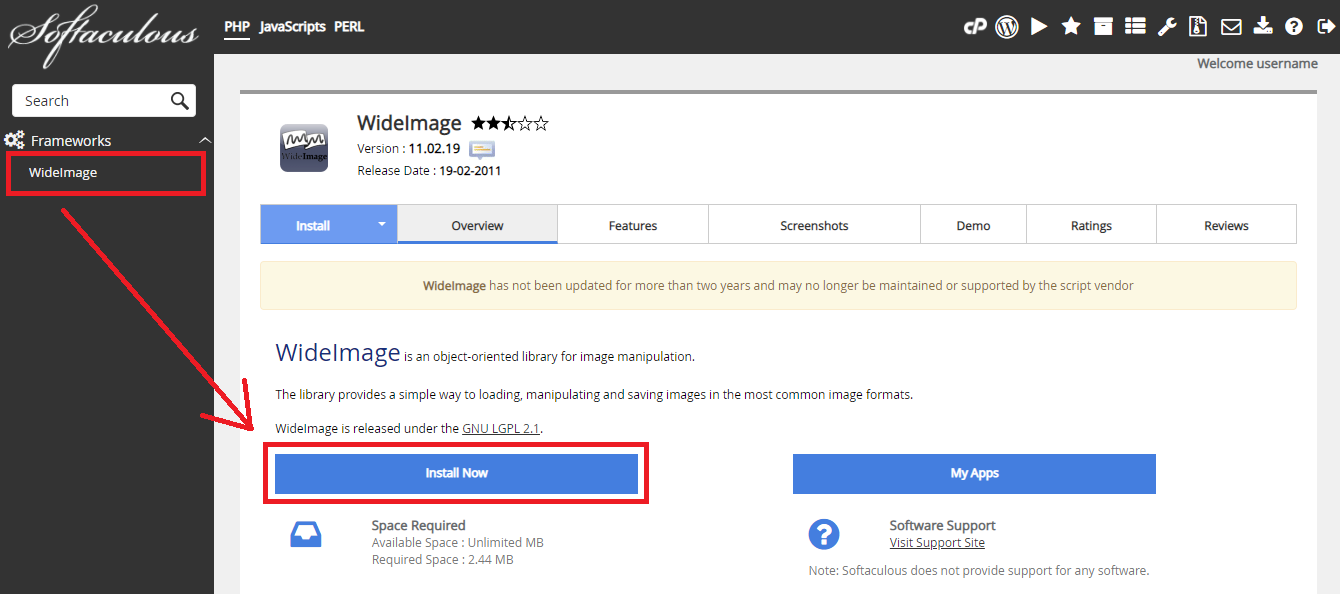The width and height of the screenshot is (1340, 594).
Task: Open the Install button dropdown arrow
Action: [383, 224]
